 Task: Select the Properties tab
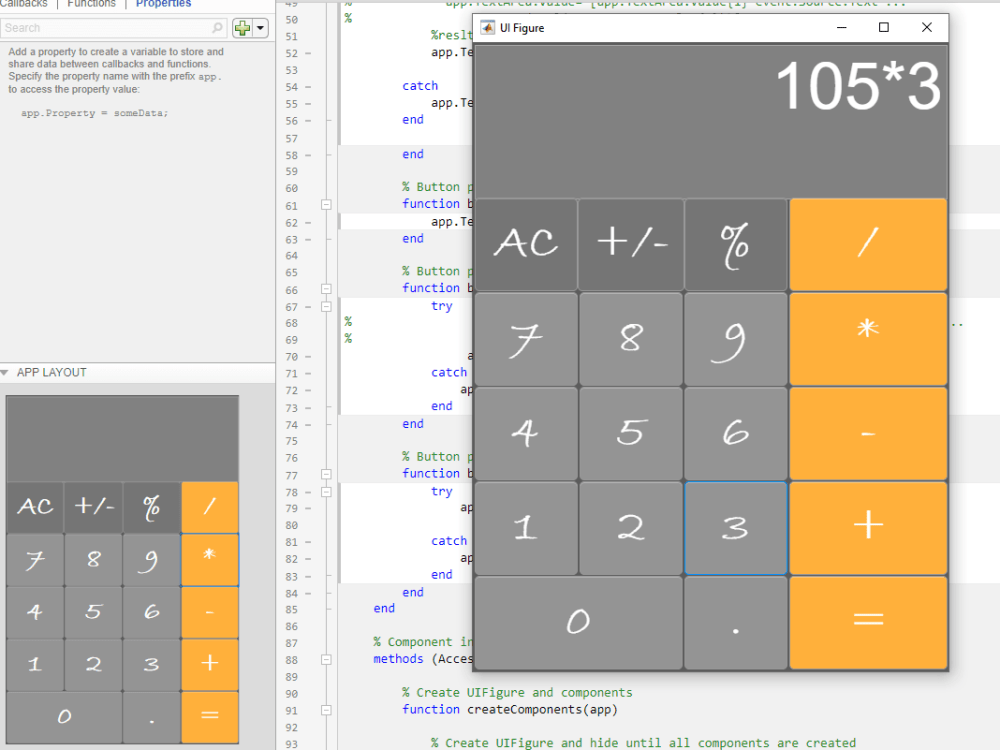[163, 3]
